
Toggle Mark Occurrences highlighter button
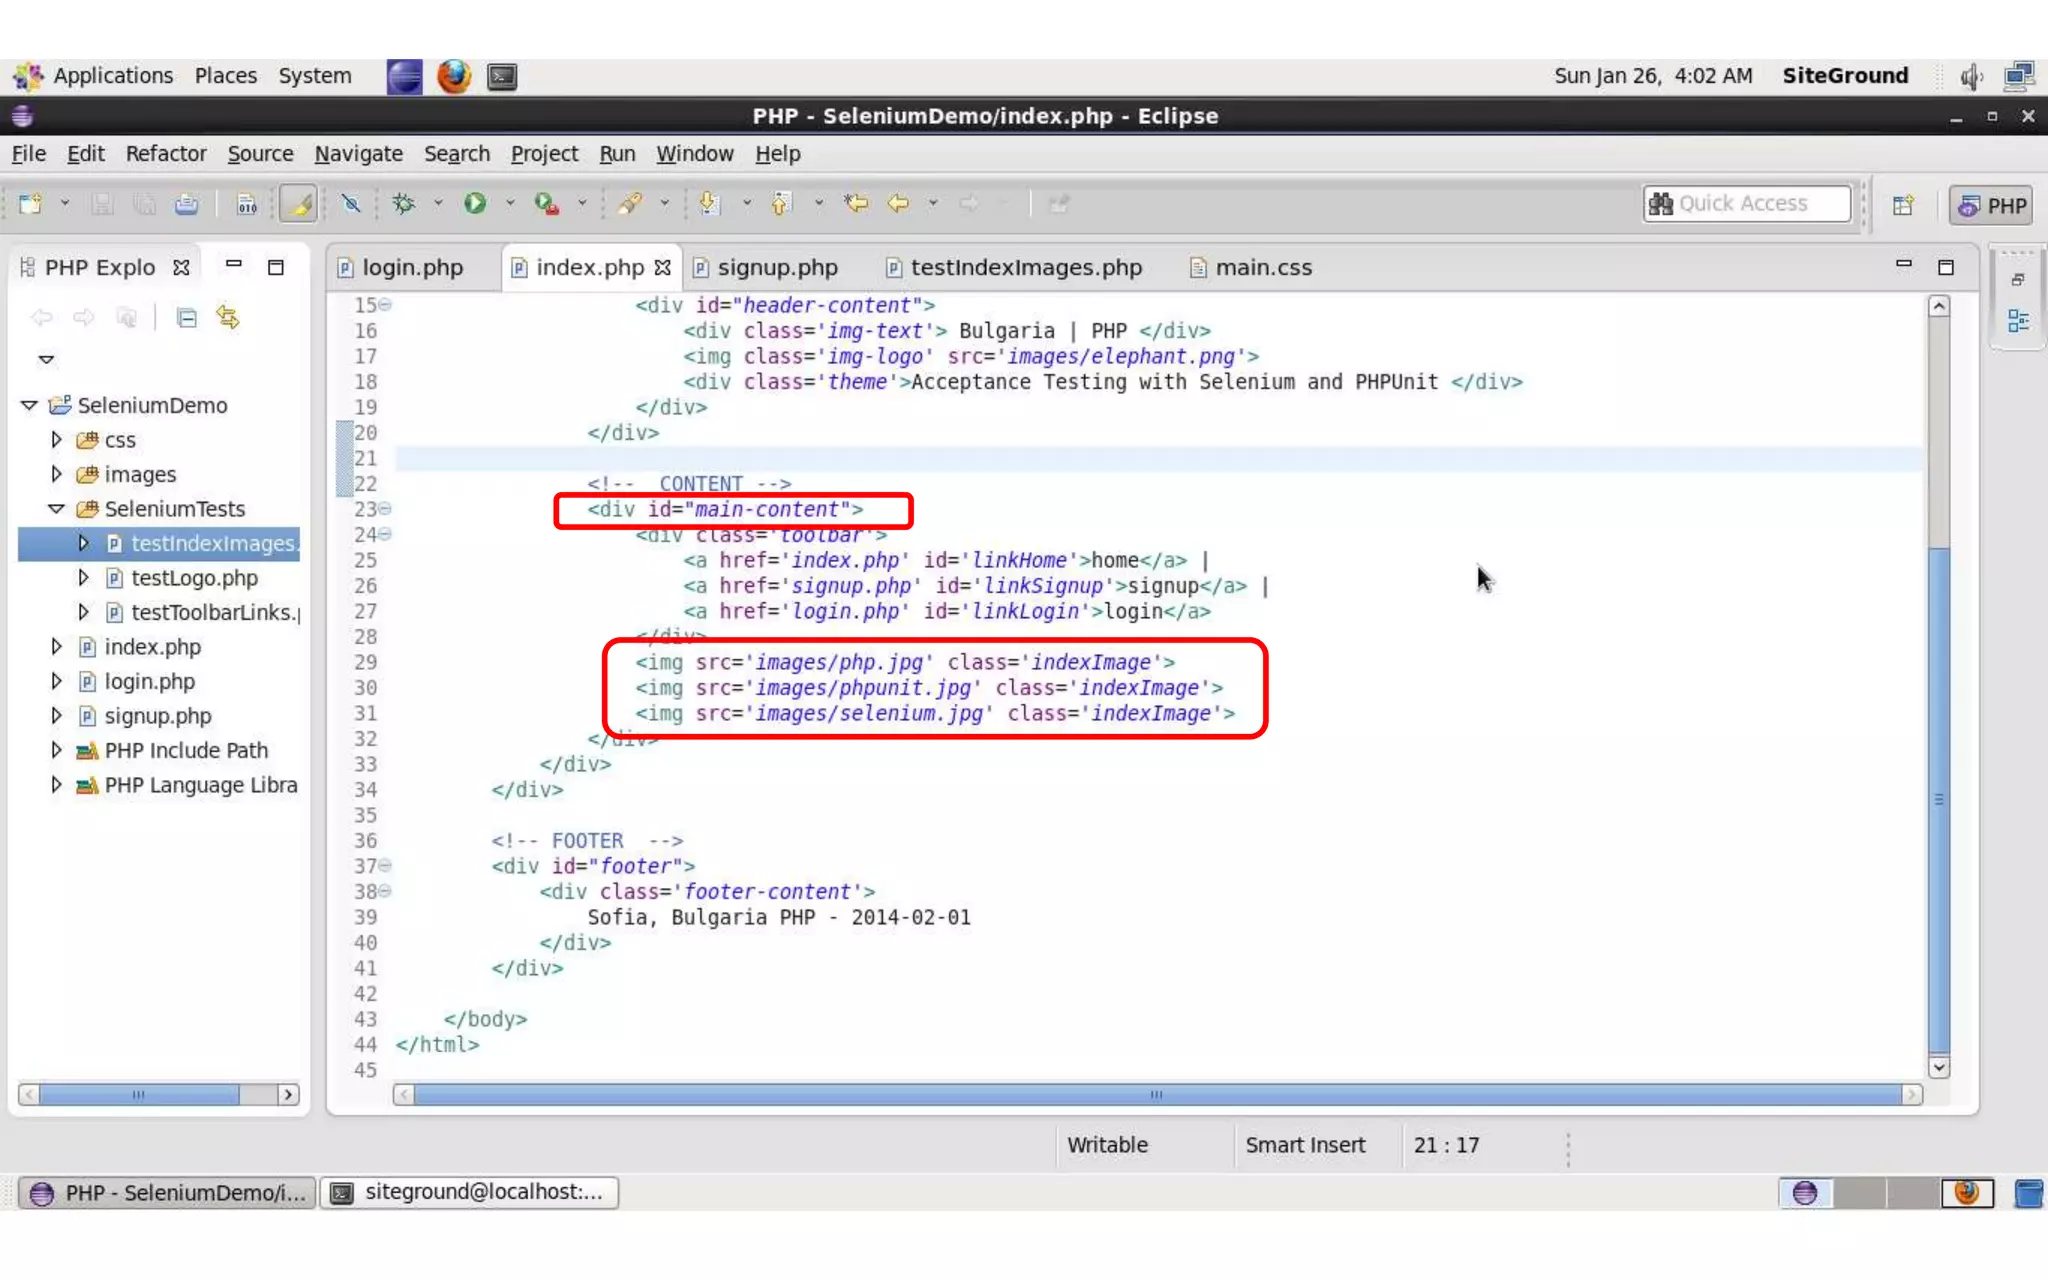click(298, 204)
